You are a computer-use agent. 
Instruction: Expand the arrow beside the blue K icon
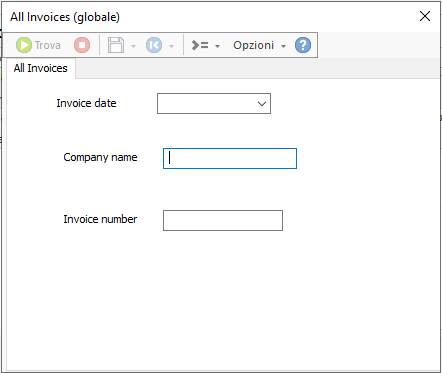click(x=171, y=46)
